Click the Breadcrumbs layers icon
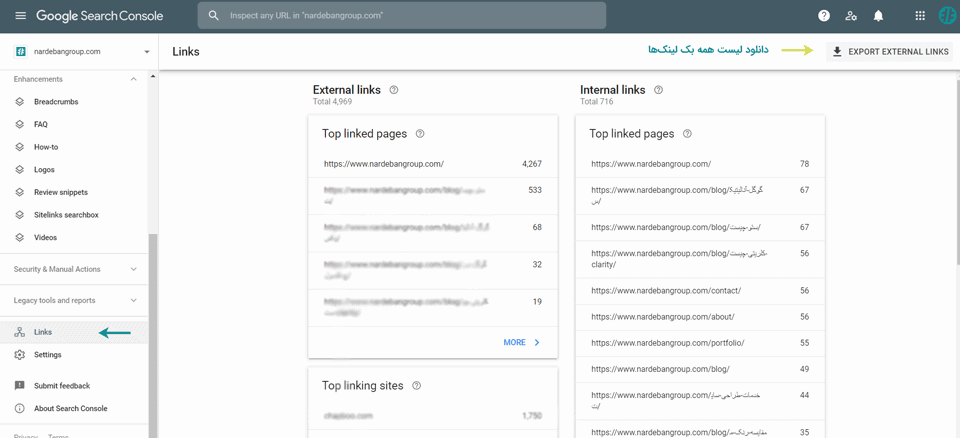960x438 pixels. point(20,102)
